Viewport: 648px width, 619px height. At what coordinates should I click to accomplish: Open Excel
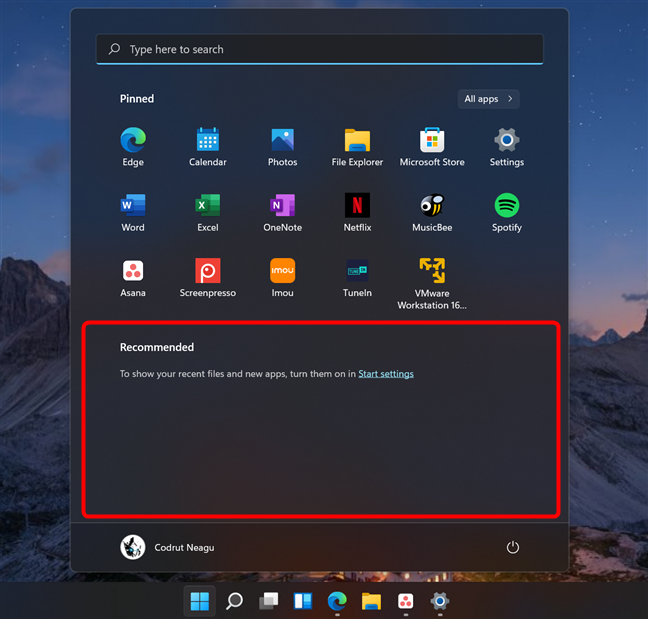click(x=207, y=212)
